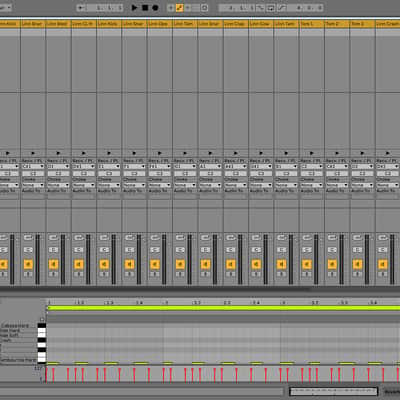Click the play note field in Tom 2 chain
Image resolution: width=400 pixels, height=400 pixels.
pyautogui.click(x=337, y=173)
